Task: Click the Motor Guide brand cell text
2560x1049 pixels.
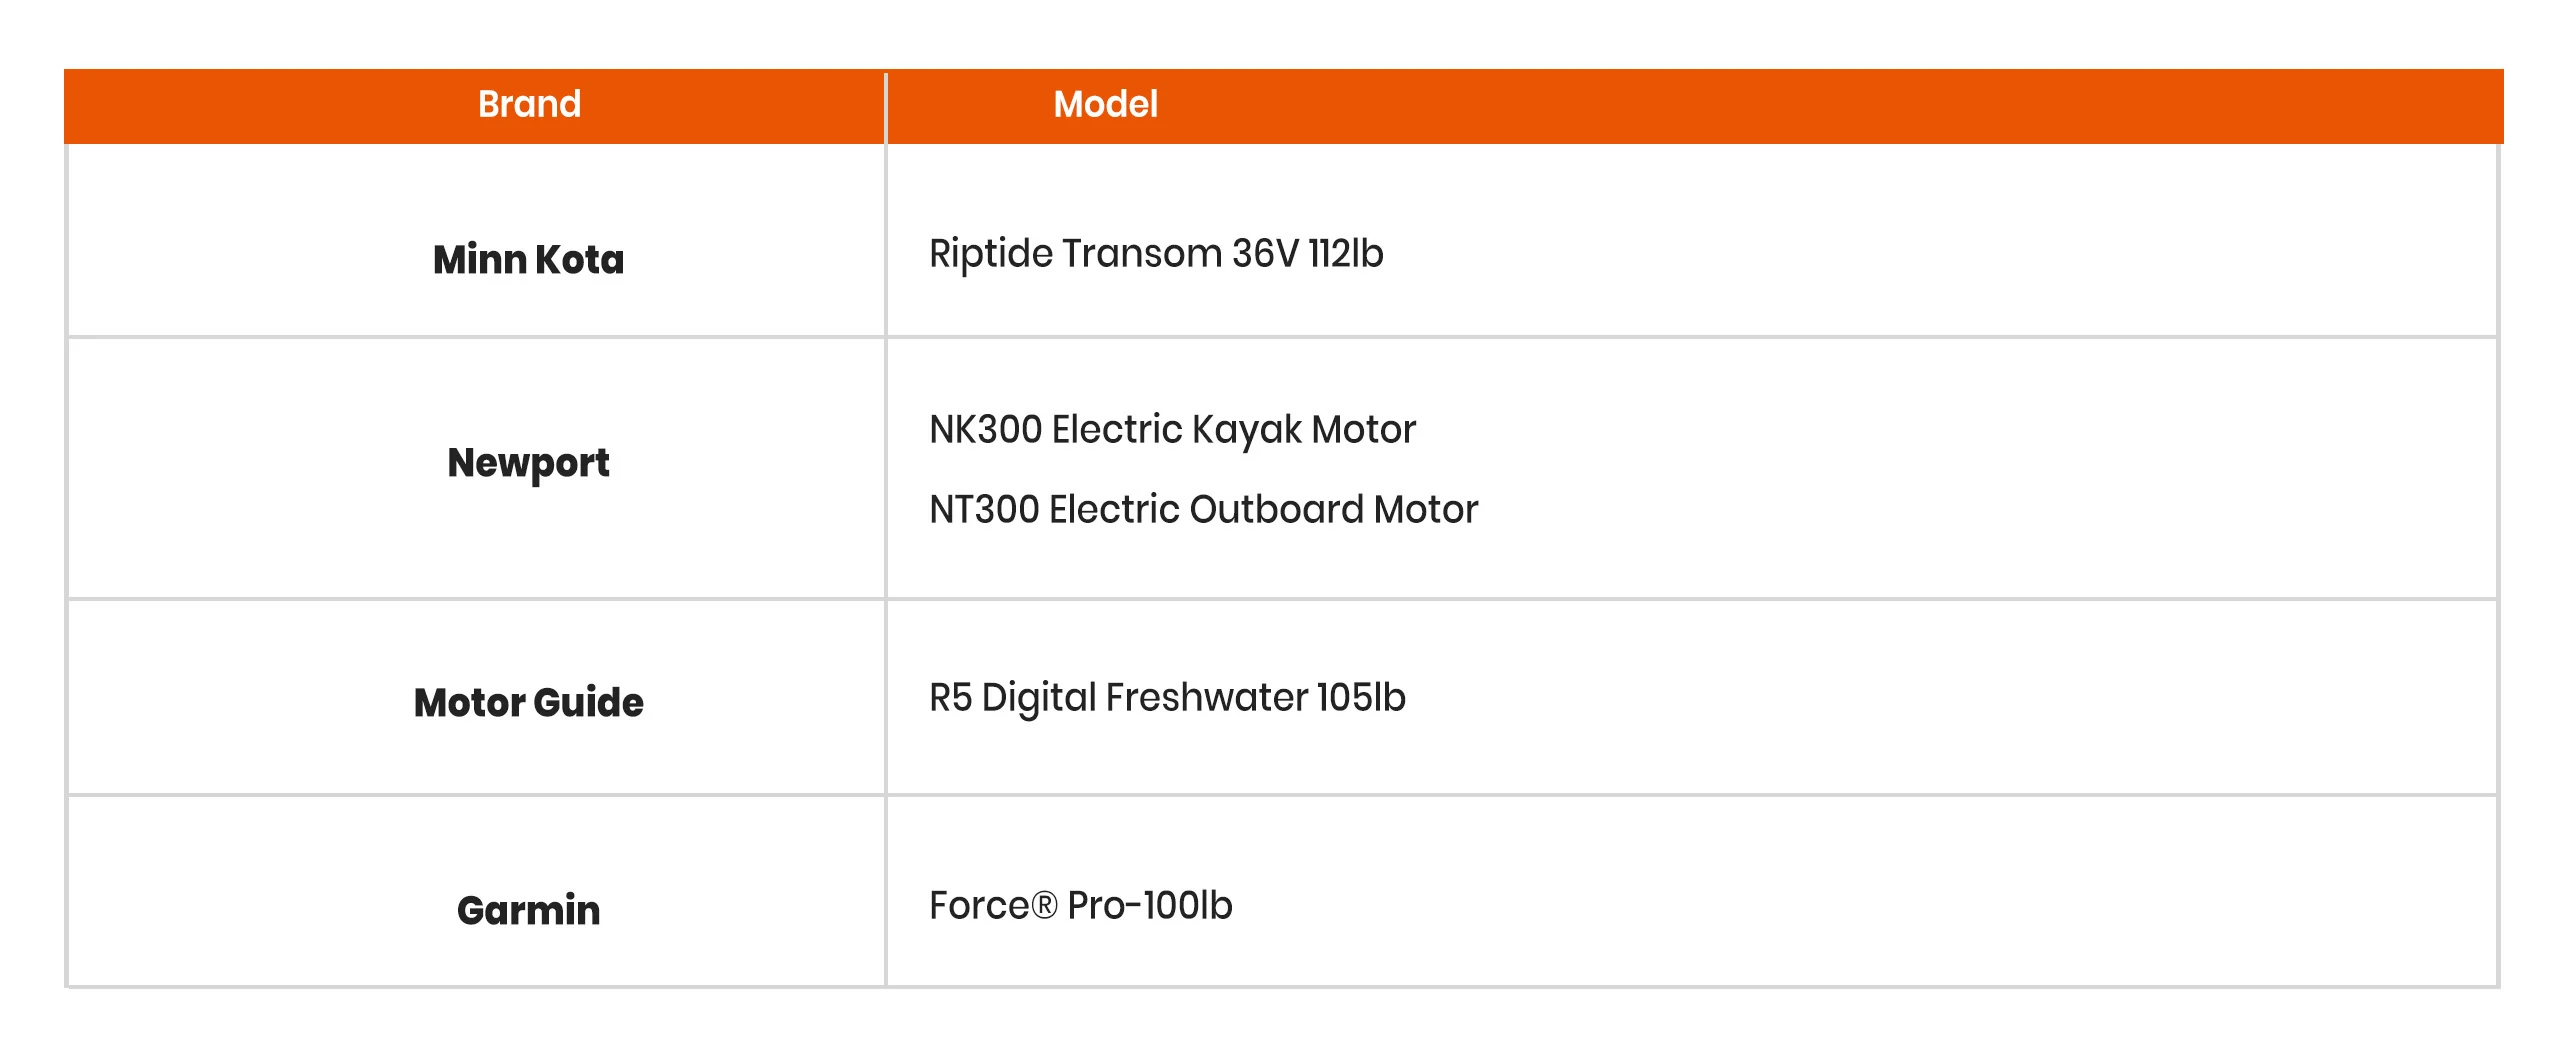Action: [x=528, y=703]
